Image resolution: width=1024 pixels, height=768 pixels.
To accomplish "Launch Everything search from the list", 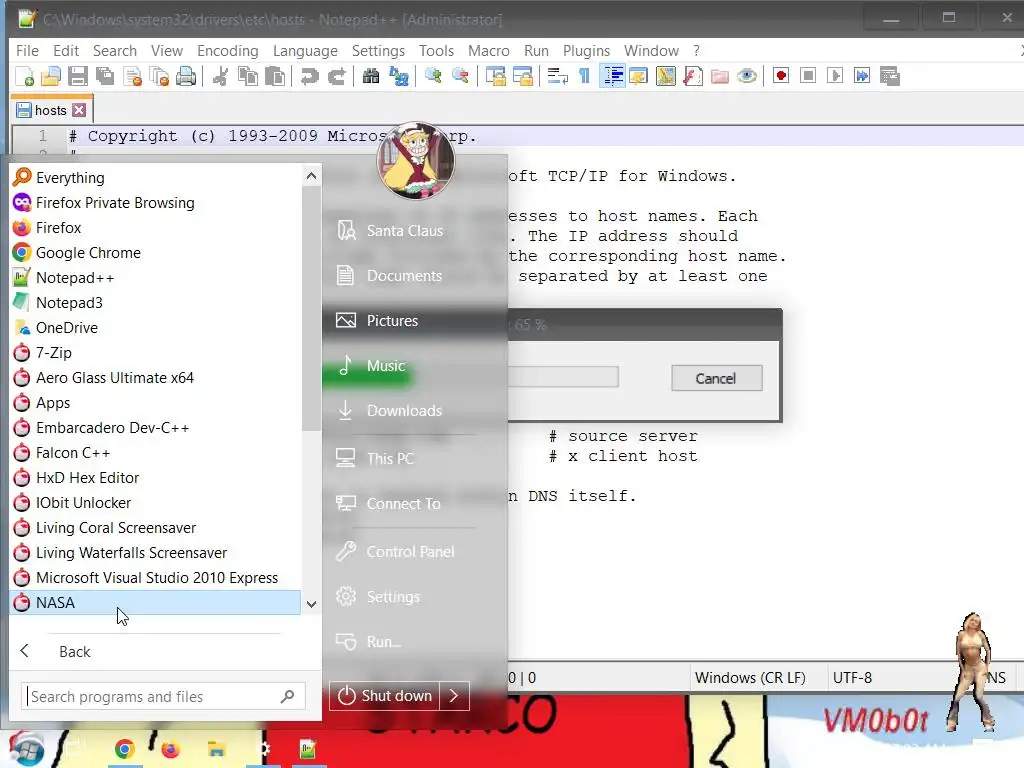I will [x=155, y=178].
